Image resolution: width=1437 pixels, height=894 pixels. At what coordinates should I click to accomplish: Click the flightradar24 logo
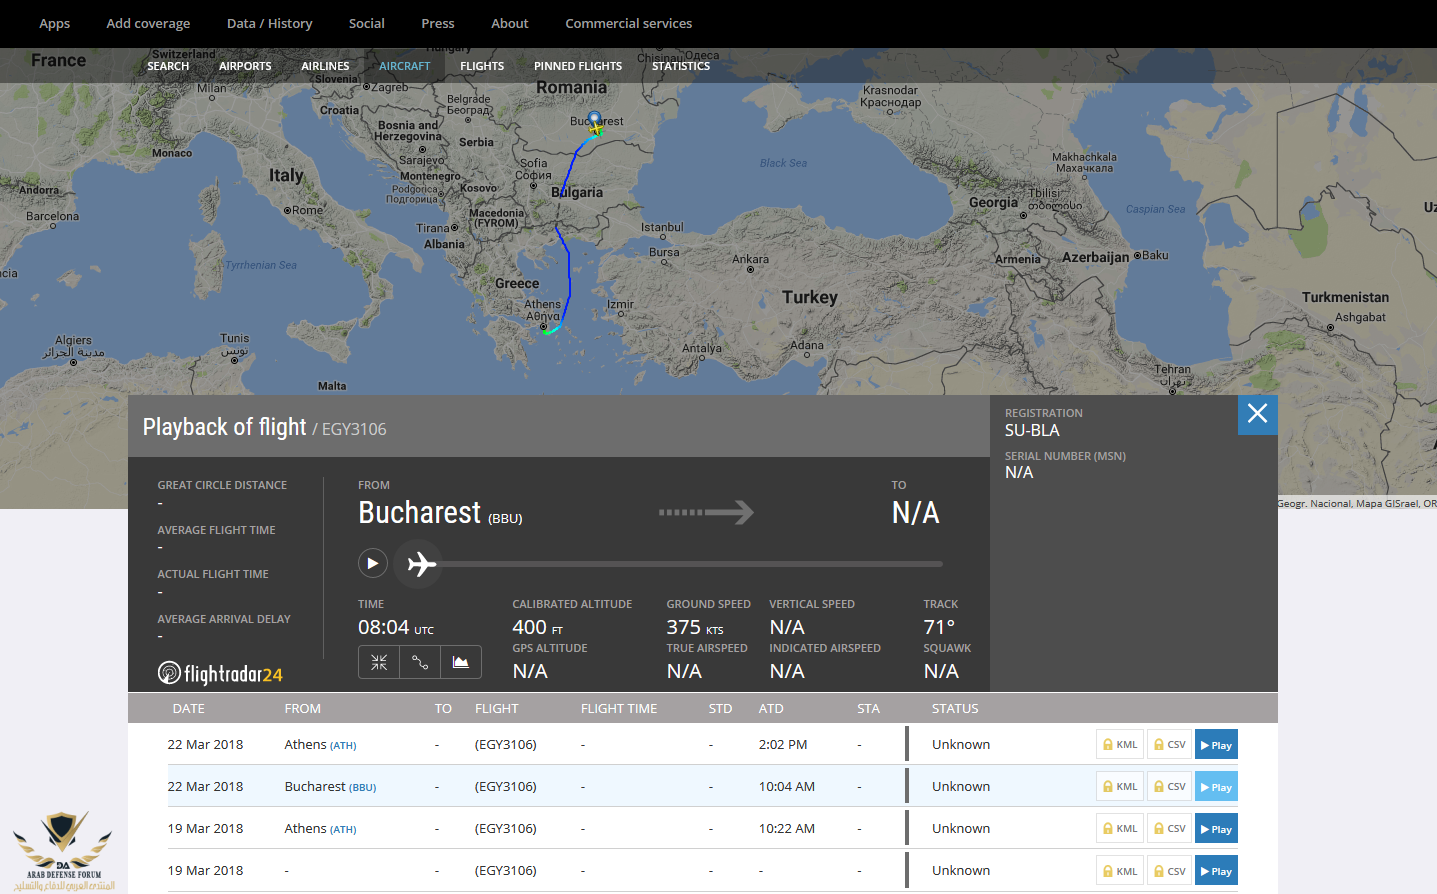tap(220, 673)
